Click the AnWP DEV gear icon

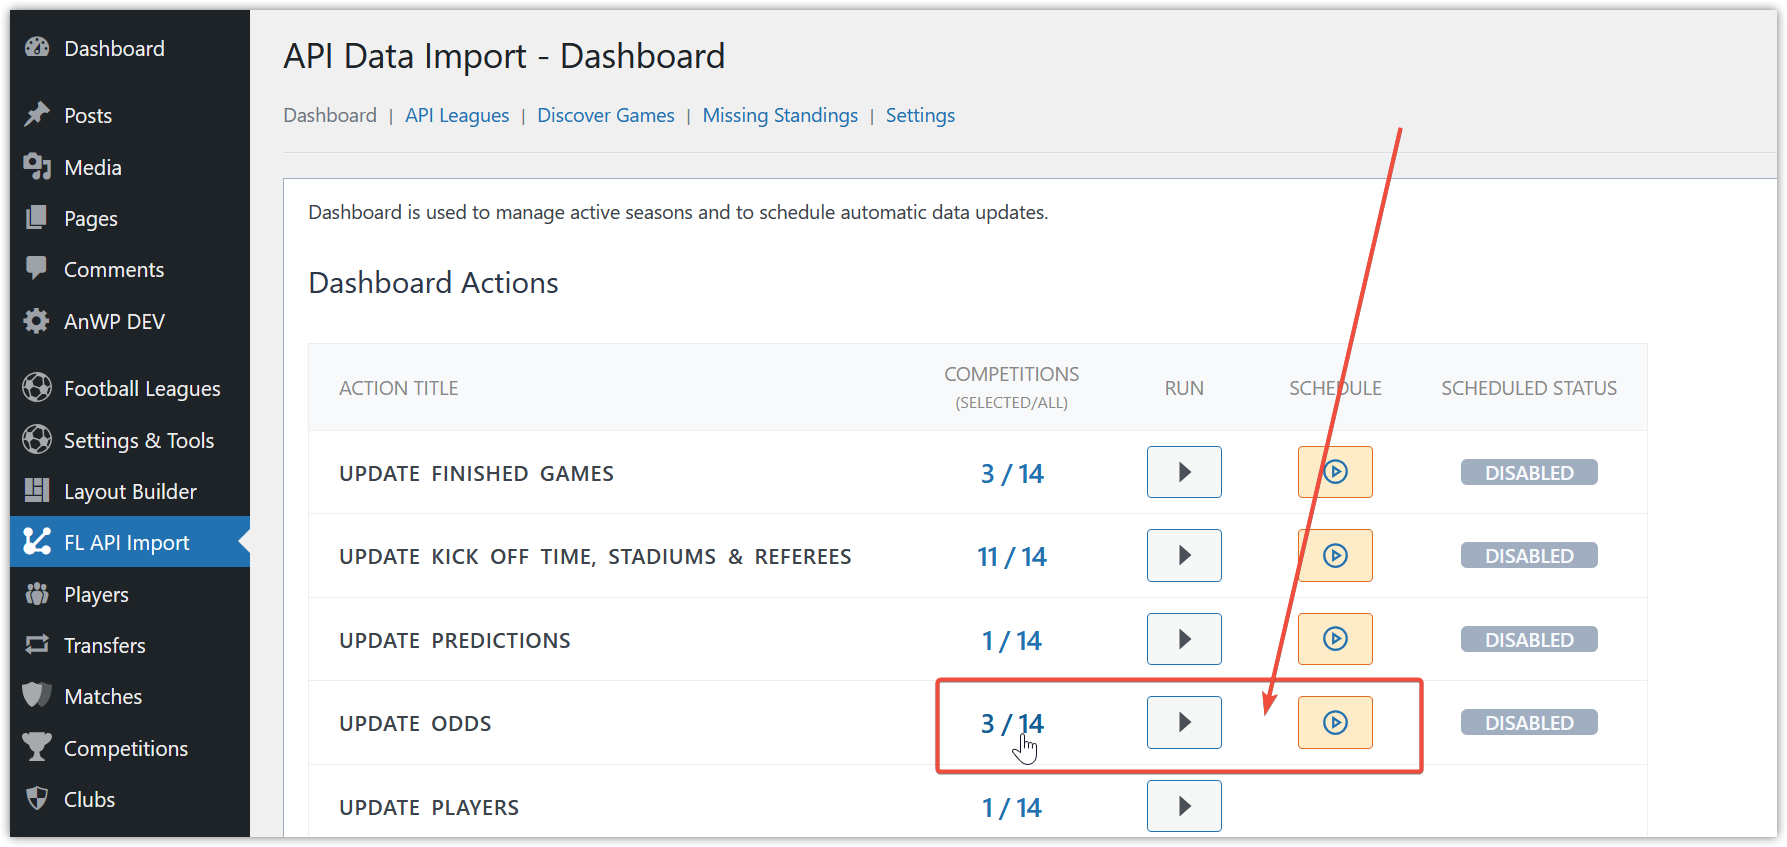37,320
